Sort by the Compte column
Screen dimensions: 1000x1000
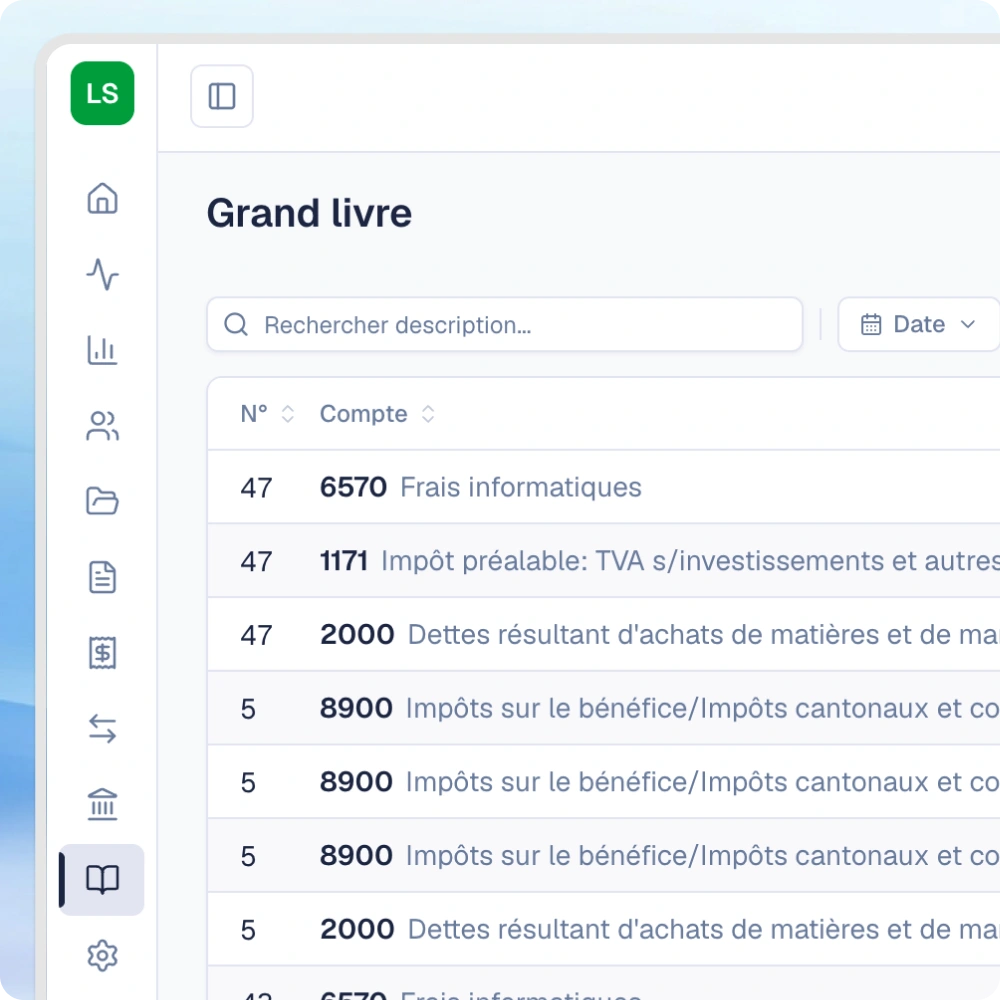click(x=377, y=414)
